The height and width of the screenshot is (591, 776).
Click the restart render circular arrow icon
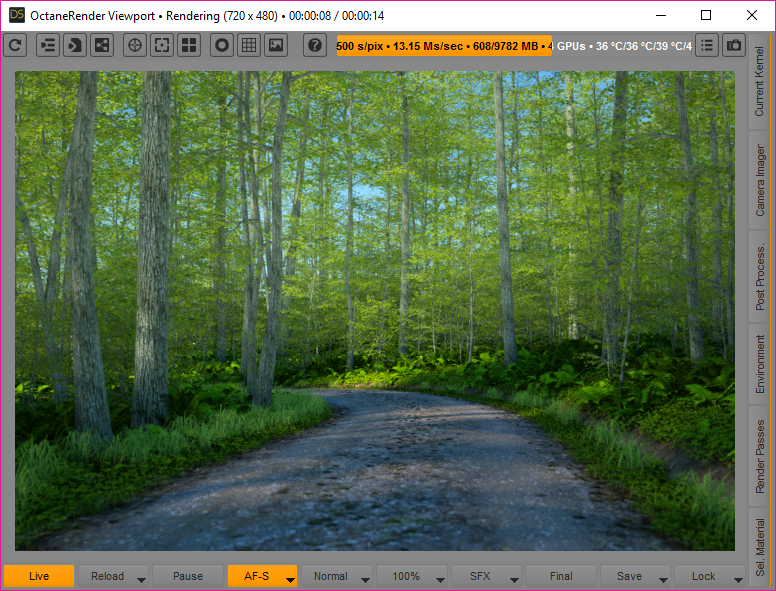pyautogui.click(x=15, y=46)
